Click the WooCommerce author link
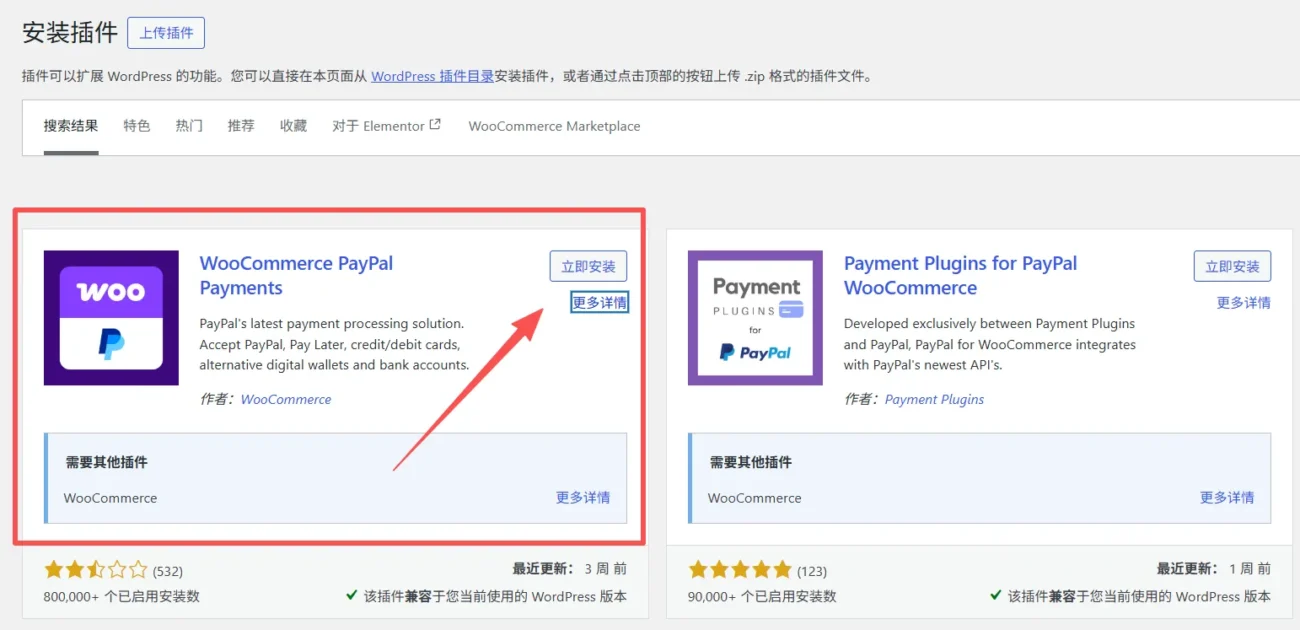Viewport: 1300px width, 630px height. tap(285, 399)
